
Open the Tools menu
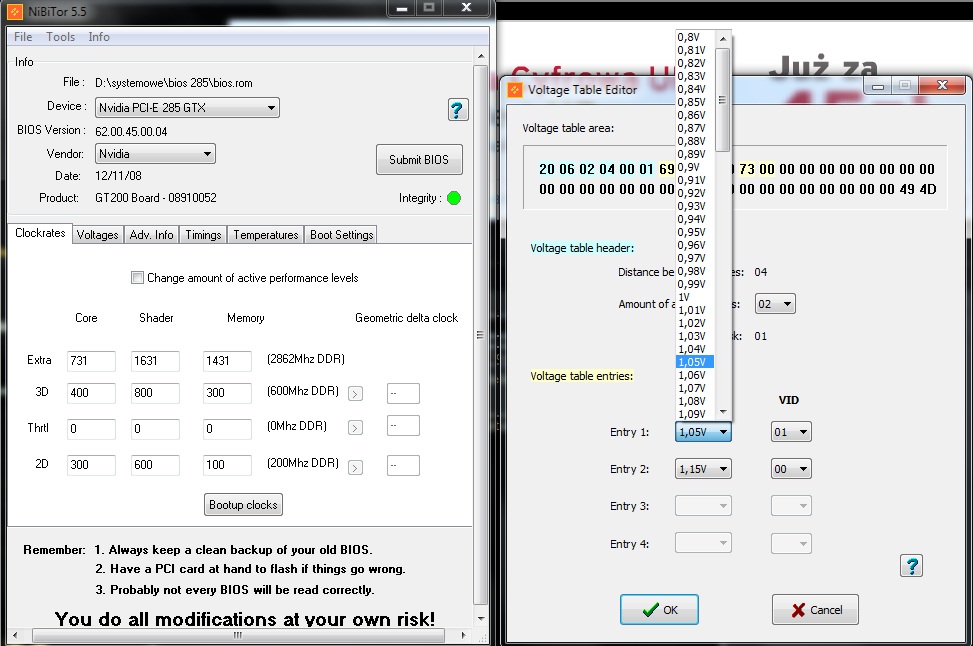point(60,37)
